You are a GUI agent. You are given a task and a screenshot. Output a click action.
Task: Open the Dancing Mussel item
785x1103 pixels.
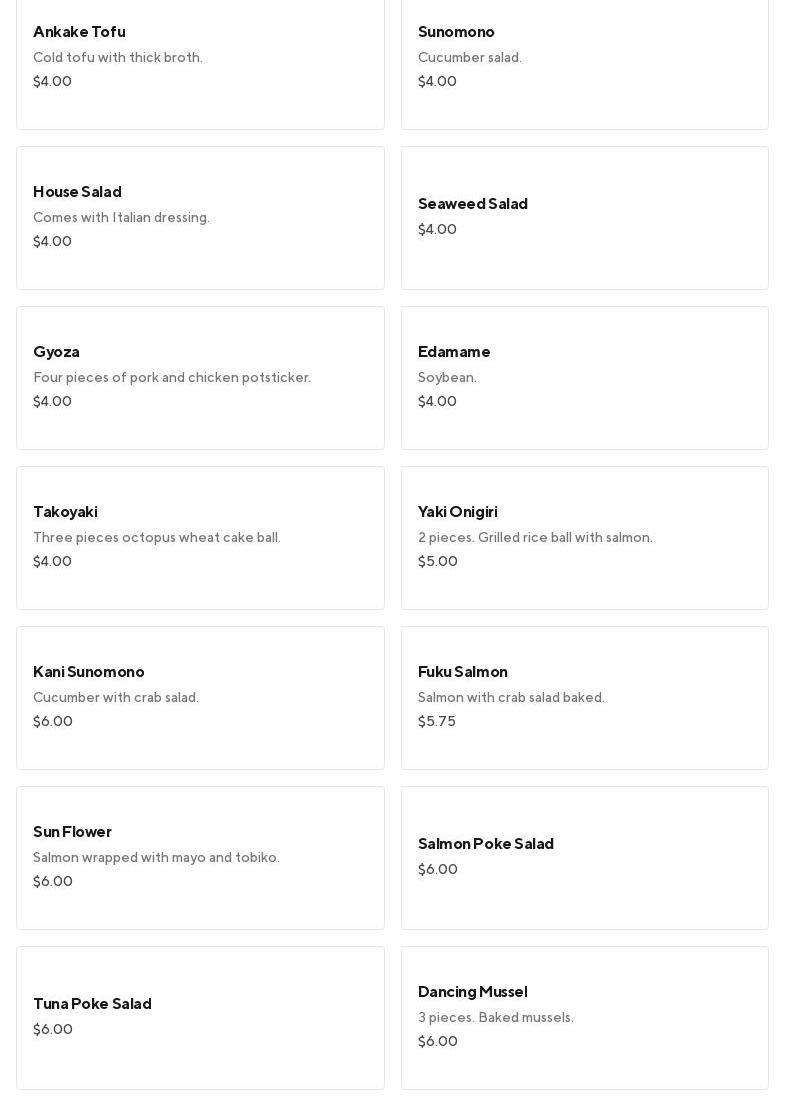pos(584,1017)
